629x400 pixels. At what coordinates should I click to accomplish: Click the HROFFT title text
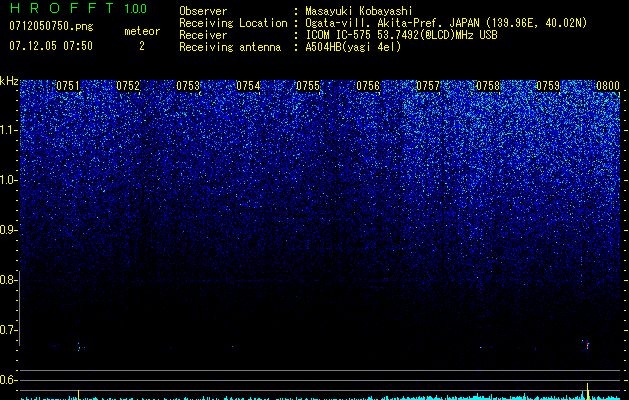click(x=62, y=8)
